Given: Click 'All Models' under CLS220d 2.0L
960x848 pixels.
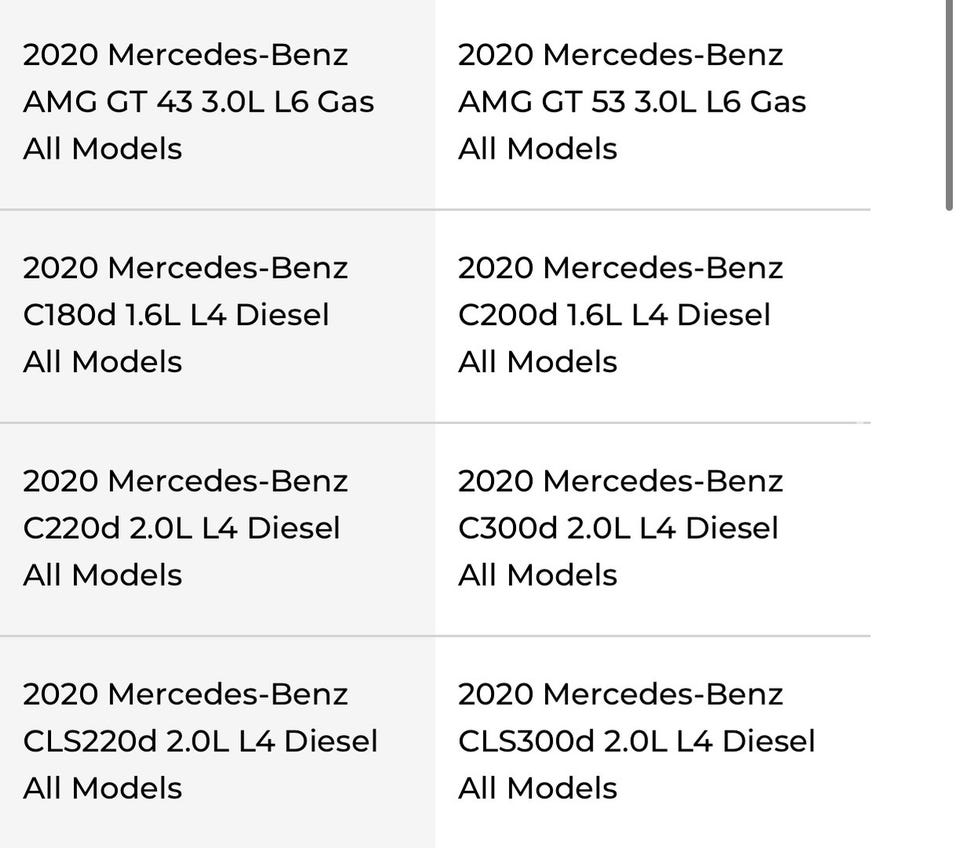Looking at the screenshot, I should pos(102,787).
